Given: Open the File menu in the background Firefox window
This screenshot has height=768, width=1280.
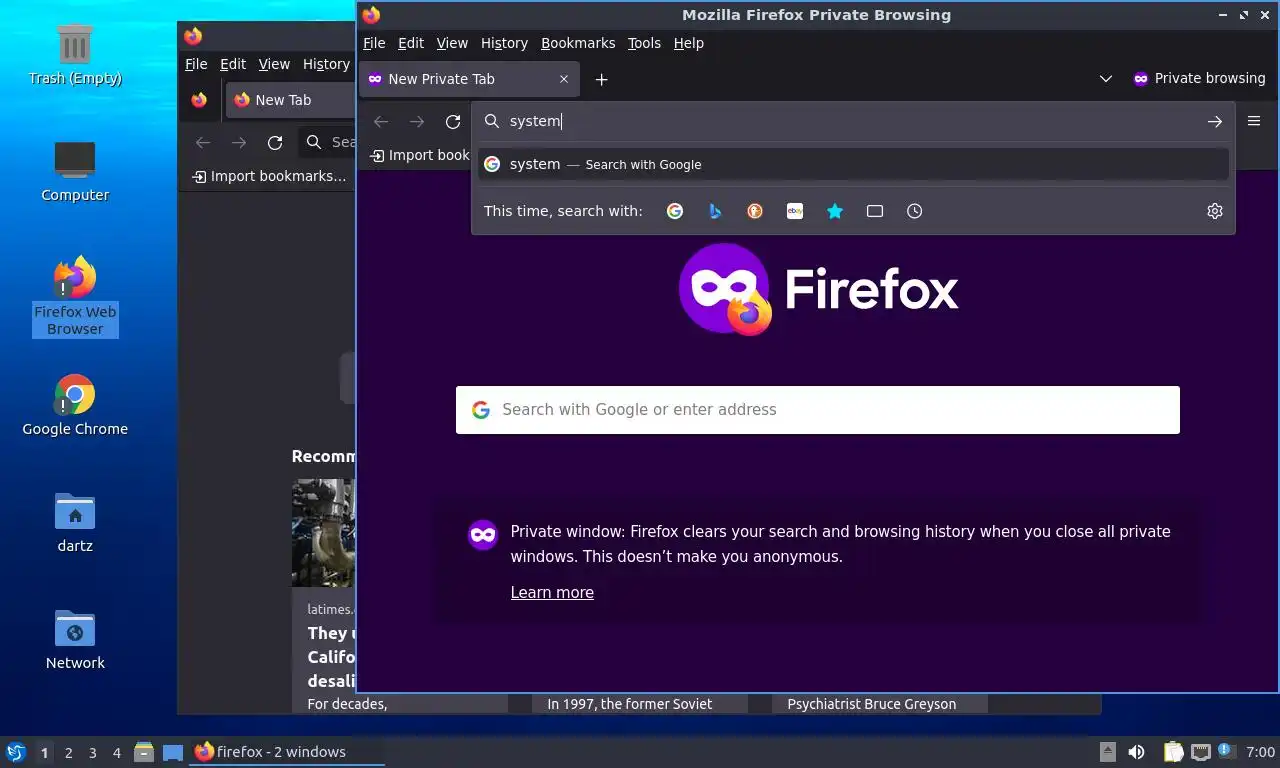Looking at the screenshot, I should tap(196, 64).
